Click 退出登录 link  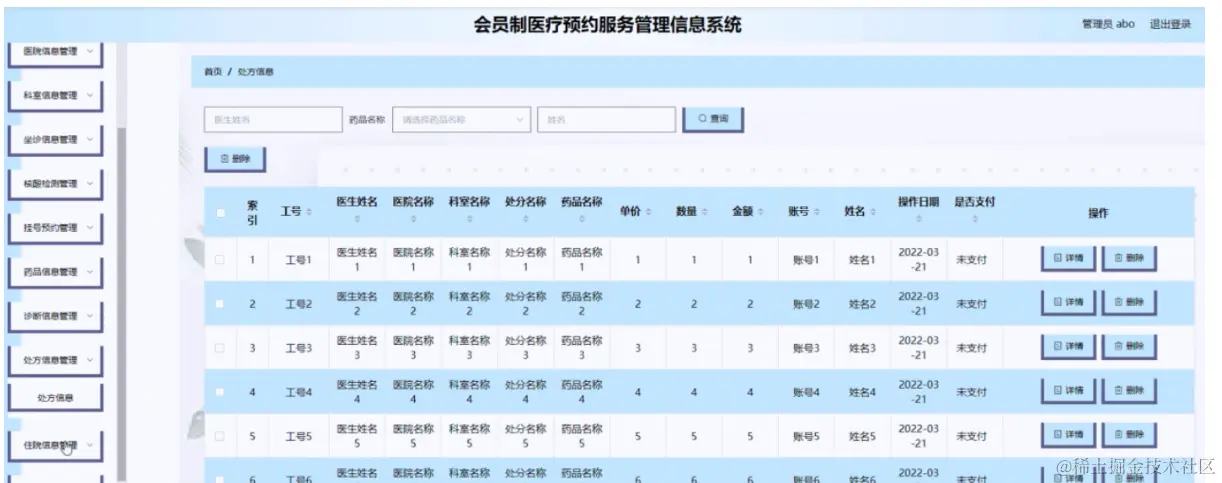(x=1170, y=25)
